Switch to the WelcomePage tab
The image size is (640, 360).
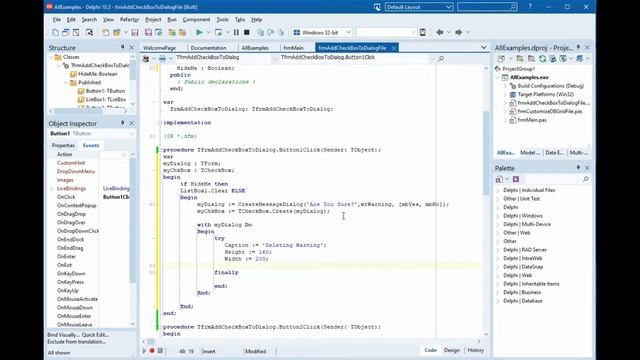(160, 48)
